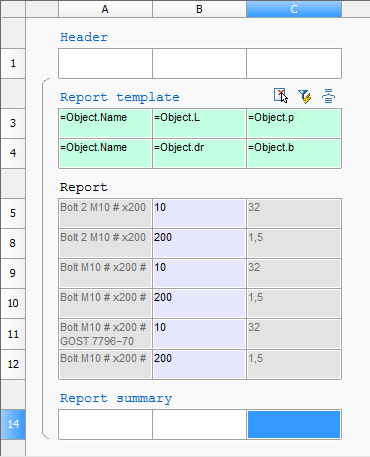Select value 32 in row 11
This screenshot has height=457, width=370.
tap(294, 334)
